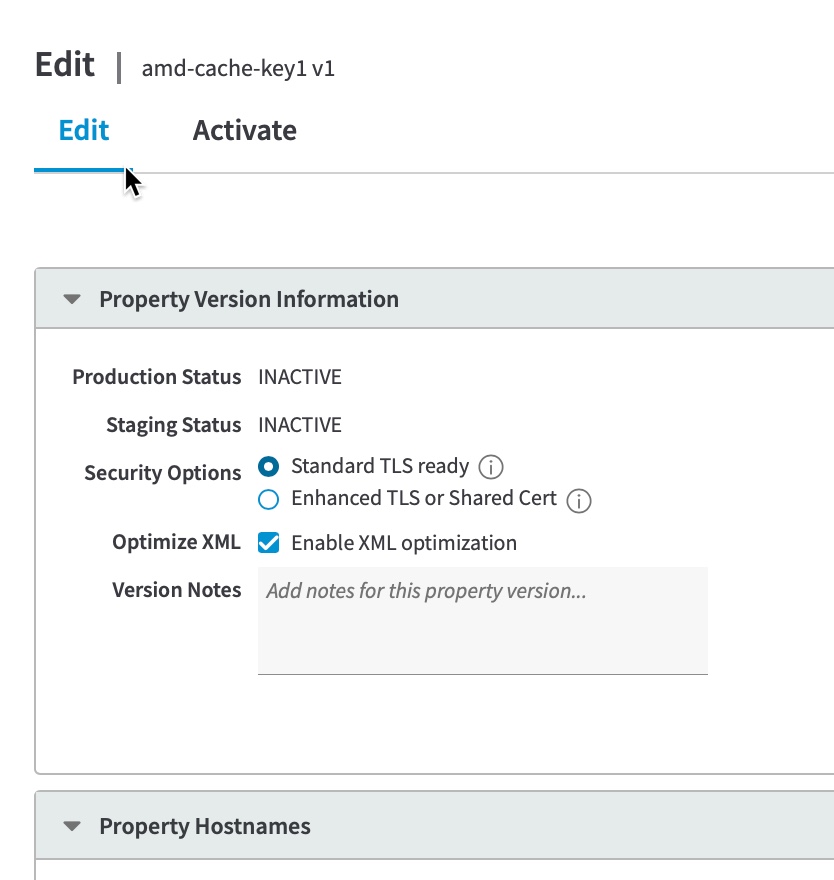Click the Standard TLS ready label text
Screen dimensions: 834x880
pos(379,466)
